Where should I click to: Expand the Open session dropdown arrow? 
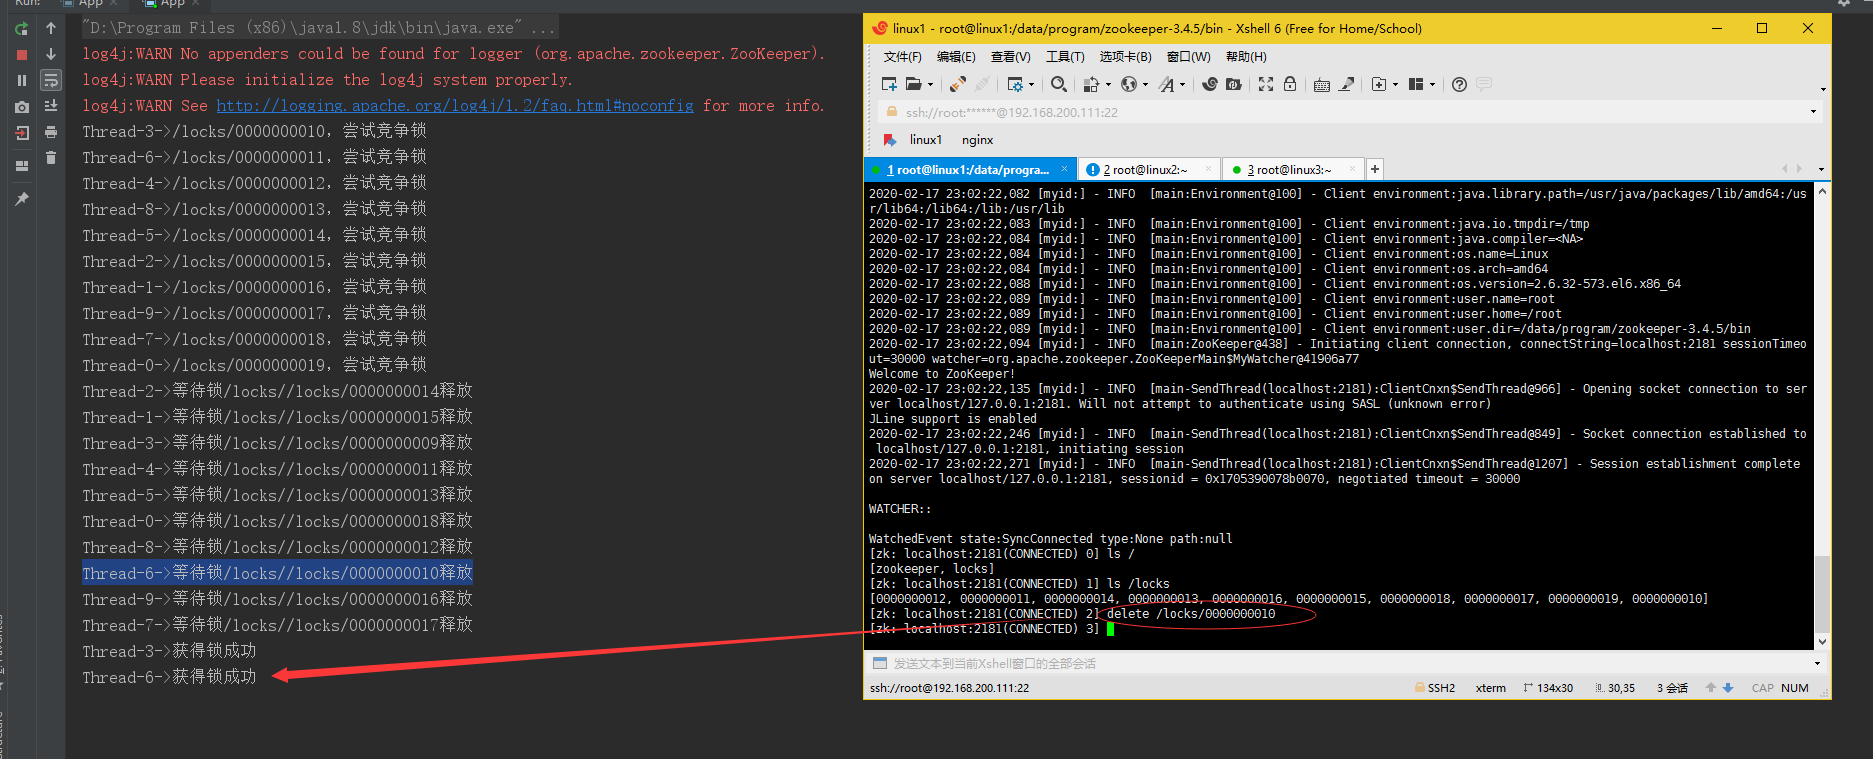930,85
